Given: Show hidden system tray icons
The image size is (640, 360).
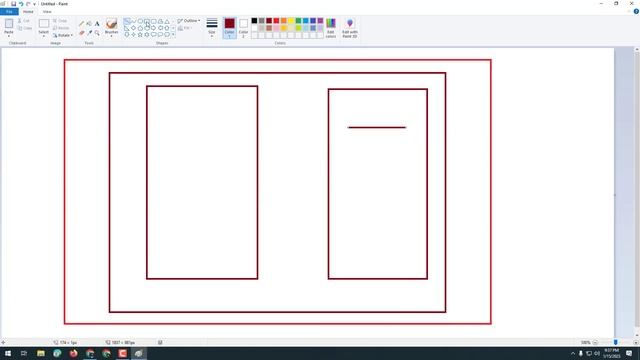Looking at the screenshot, I should coord(573,353).
